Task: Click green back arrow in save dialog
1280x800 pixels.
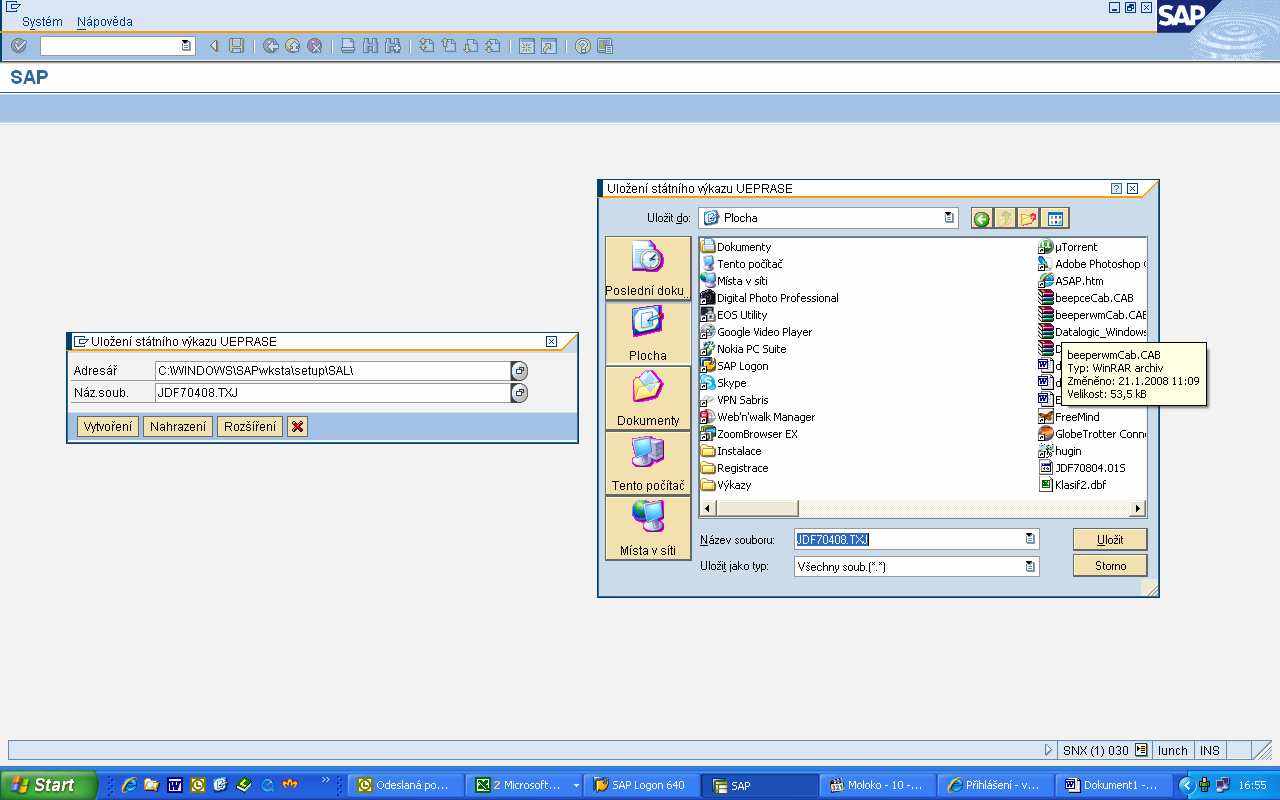Action: 982,218
